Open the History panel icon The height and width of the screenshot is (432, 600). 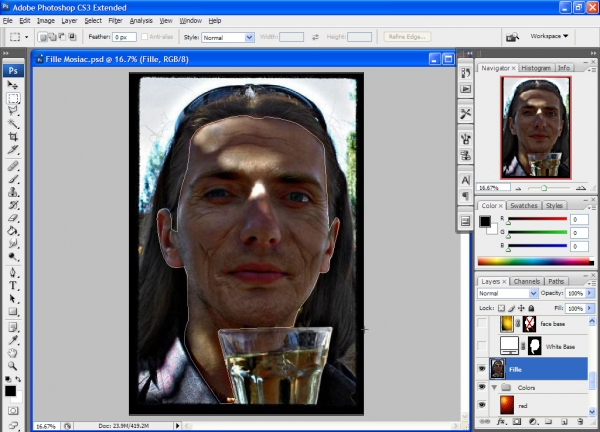465,73
